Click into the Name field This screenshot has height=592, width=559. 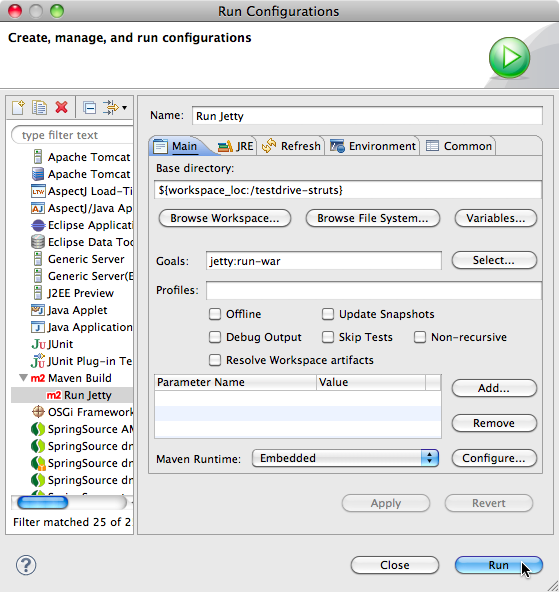pyautogui.click(x=367, y=116)
